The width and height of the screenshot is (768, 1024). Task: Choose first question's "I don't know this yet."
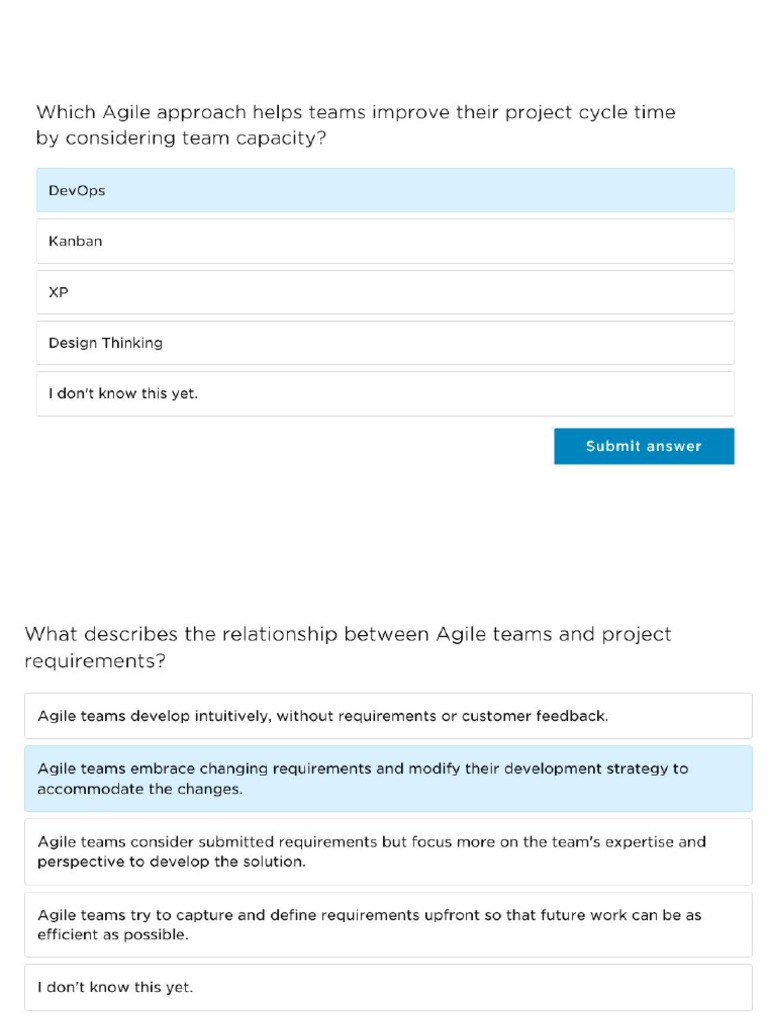click(385, 394)
